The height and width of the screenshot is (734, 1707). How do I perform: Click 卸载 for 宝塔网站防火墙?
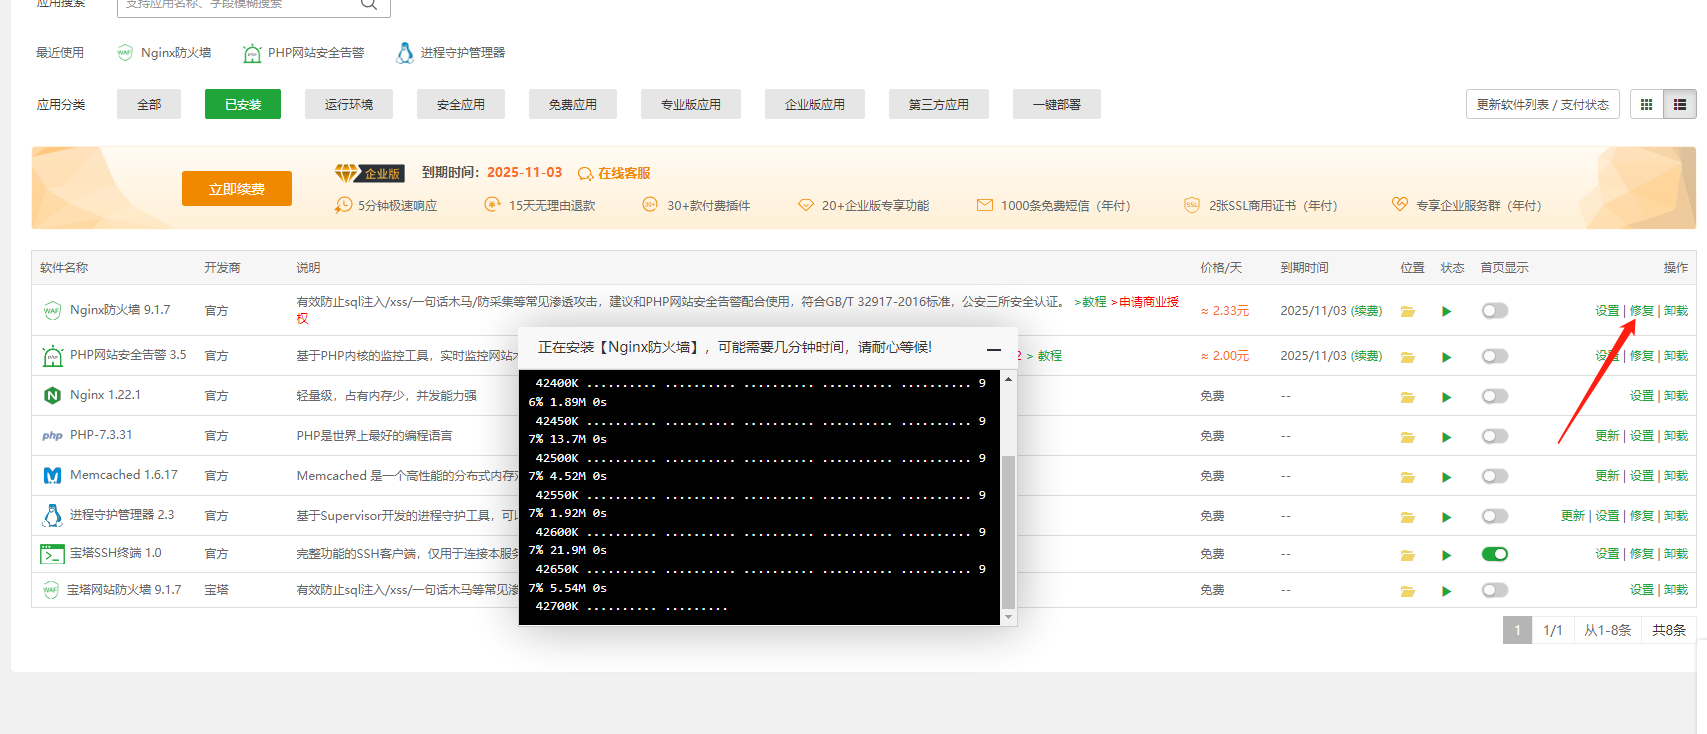click(1676, 590)
